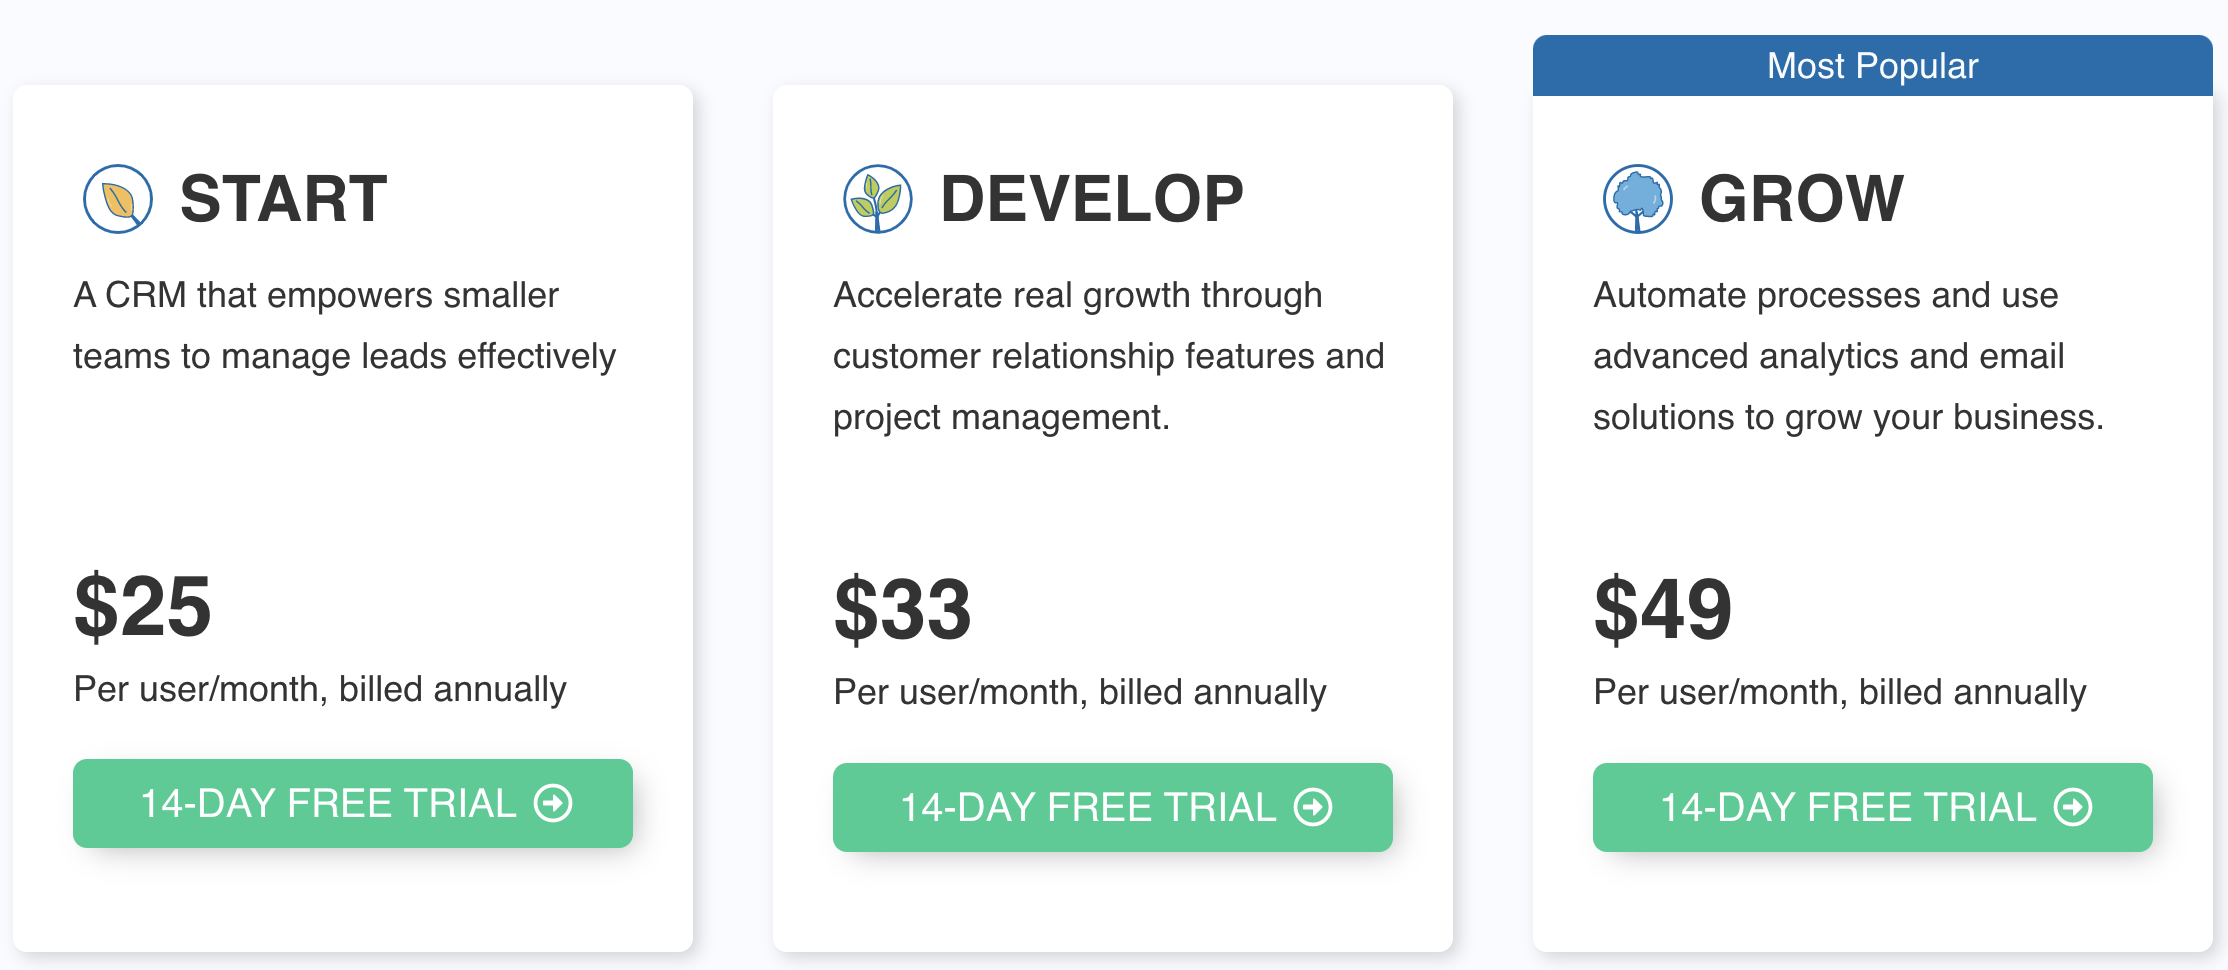Screen dimensions: 2228x970
Task: Click the $25 price on the START plan
Action: [x=143, y=608]
